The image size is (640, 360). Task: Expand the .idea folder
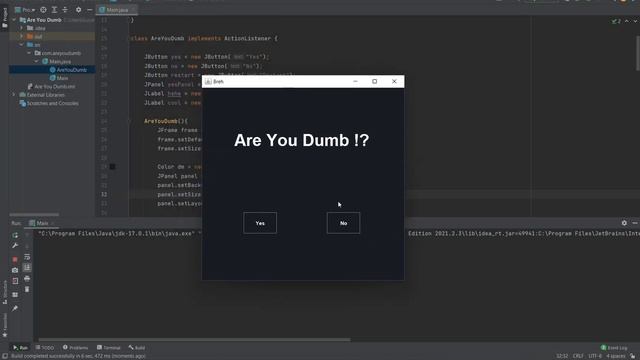click(22, 28)
